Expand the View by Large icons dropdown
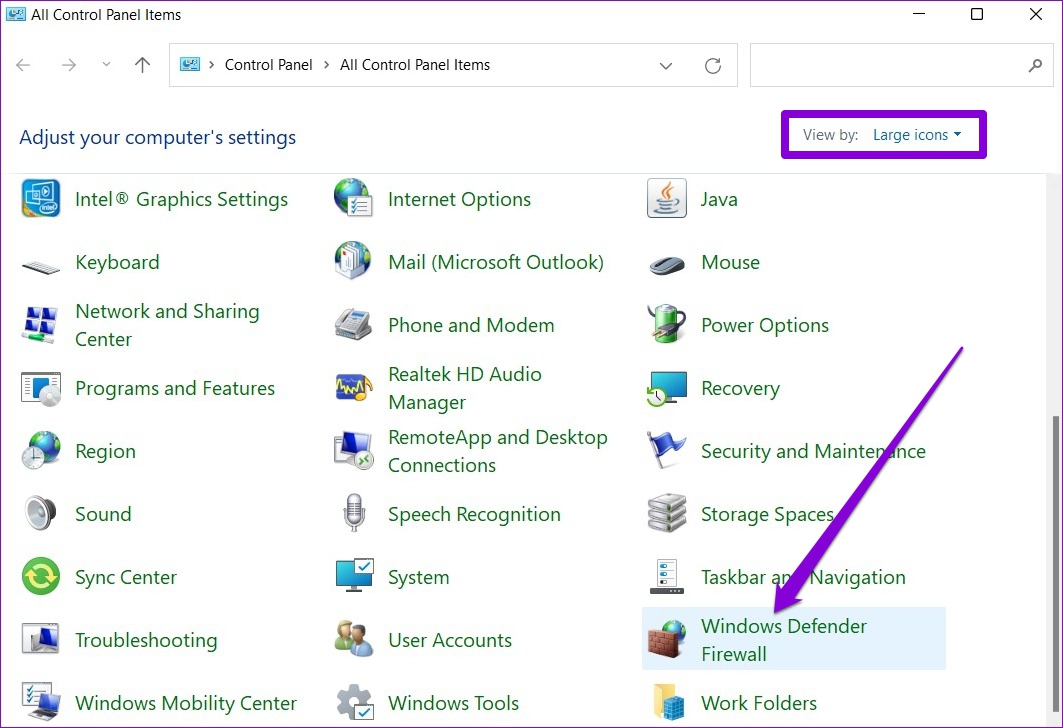Viewport: 1063px width, 728px height. pos(916,135)
